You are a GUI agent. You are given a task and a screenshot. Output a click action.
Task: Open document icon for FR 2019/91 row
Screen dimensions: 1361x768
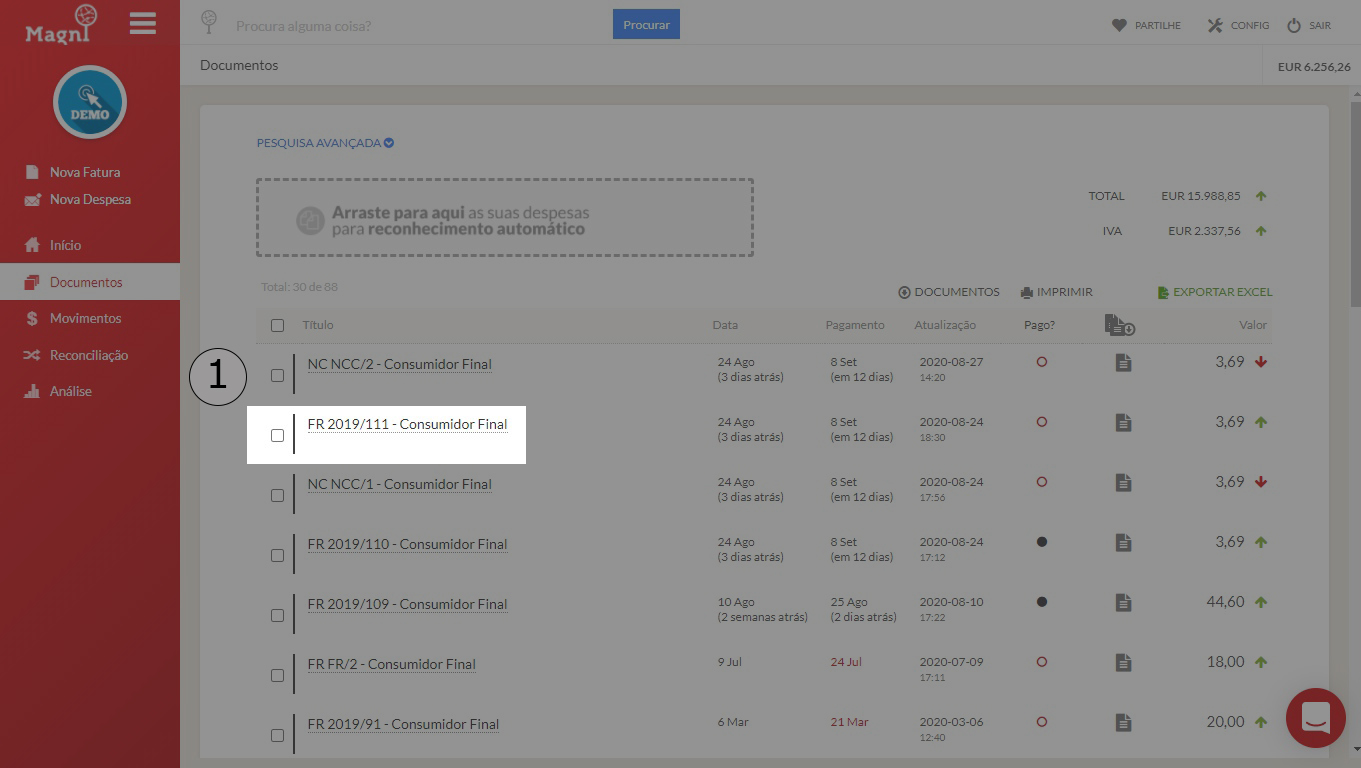pos(1123,723)
